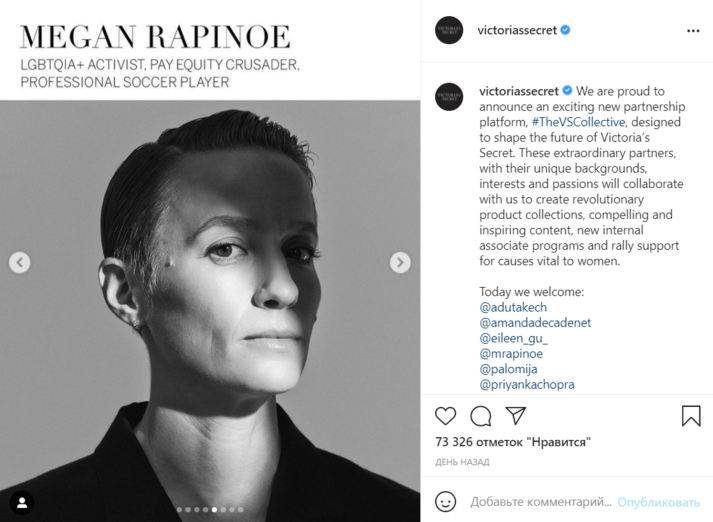The width and height of the screenshot is (713, 522).
Task: Go back to the previous carousel photo
Action: (x=20, y=262)
